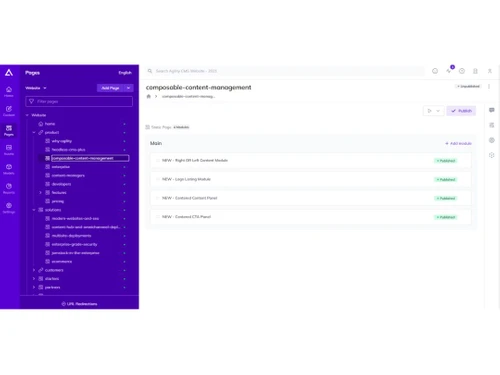Open the Add Page dropdown arrow
This screenshot has width=500, height=375.
[x=128, y=88]
